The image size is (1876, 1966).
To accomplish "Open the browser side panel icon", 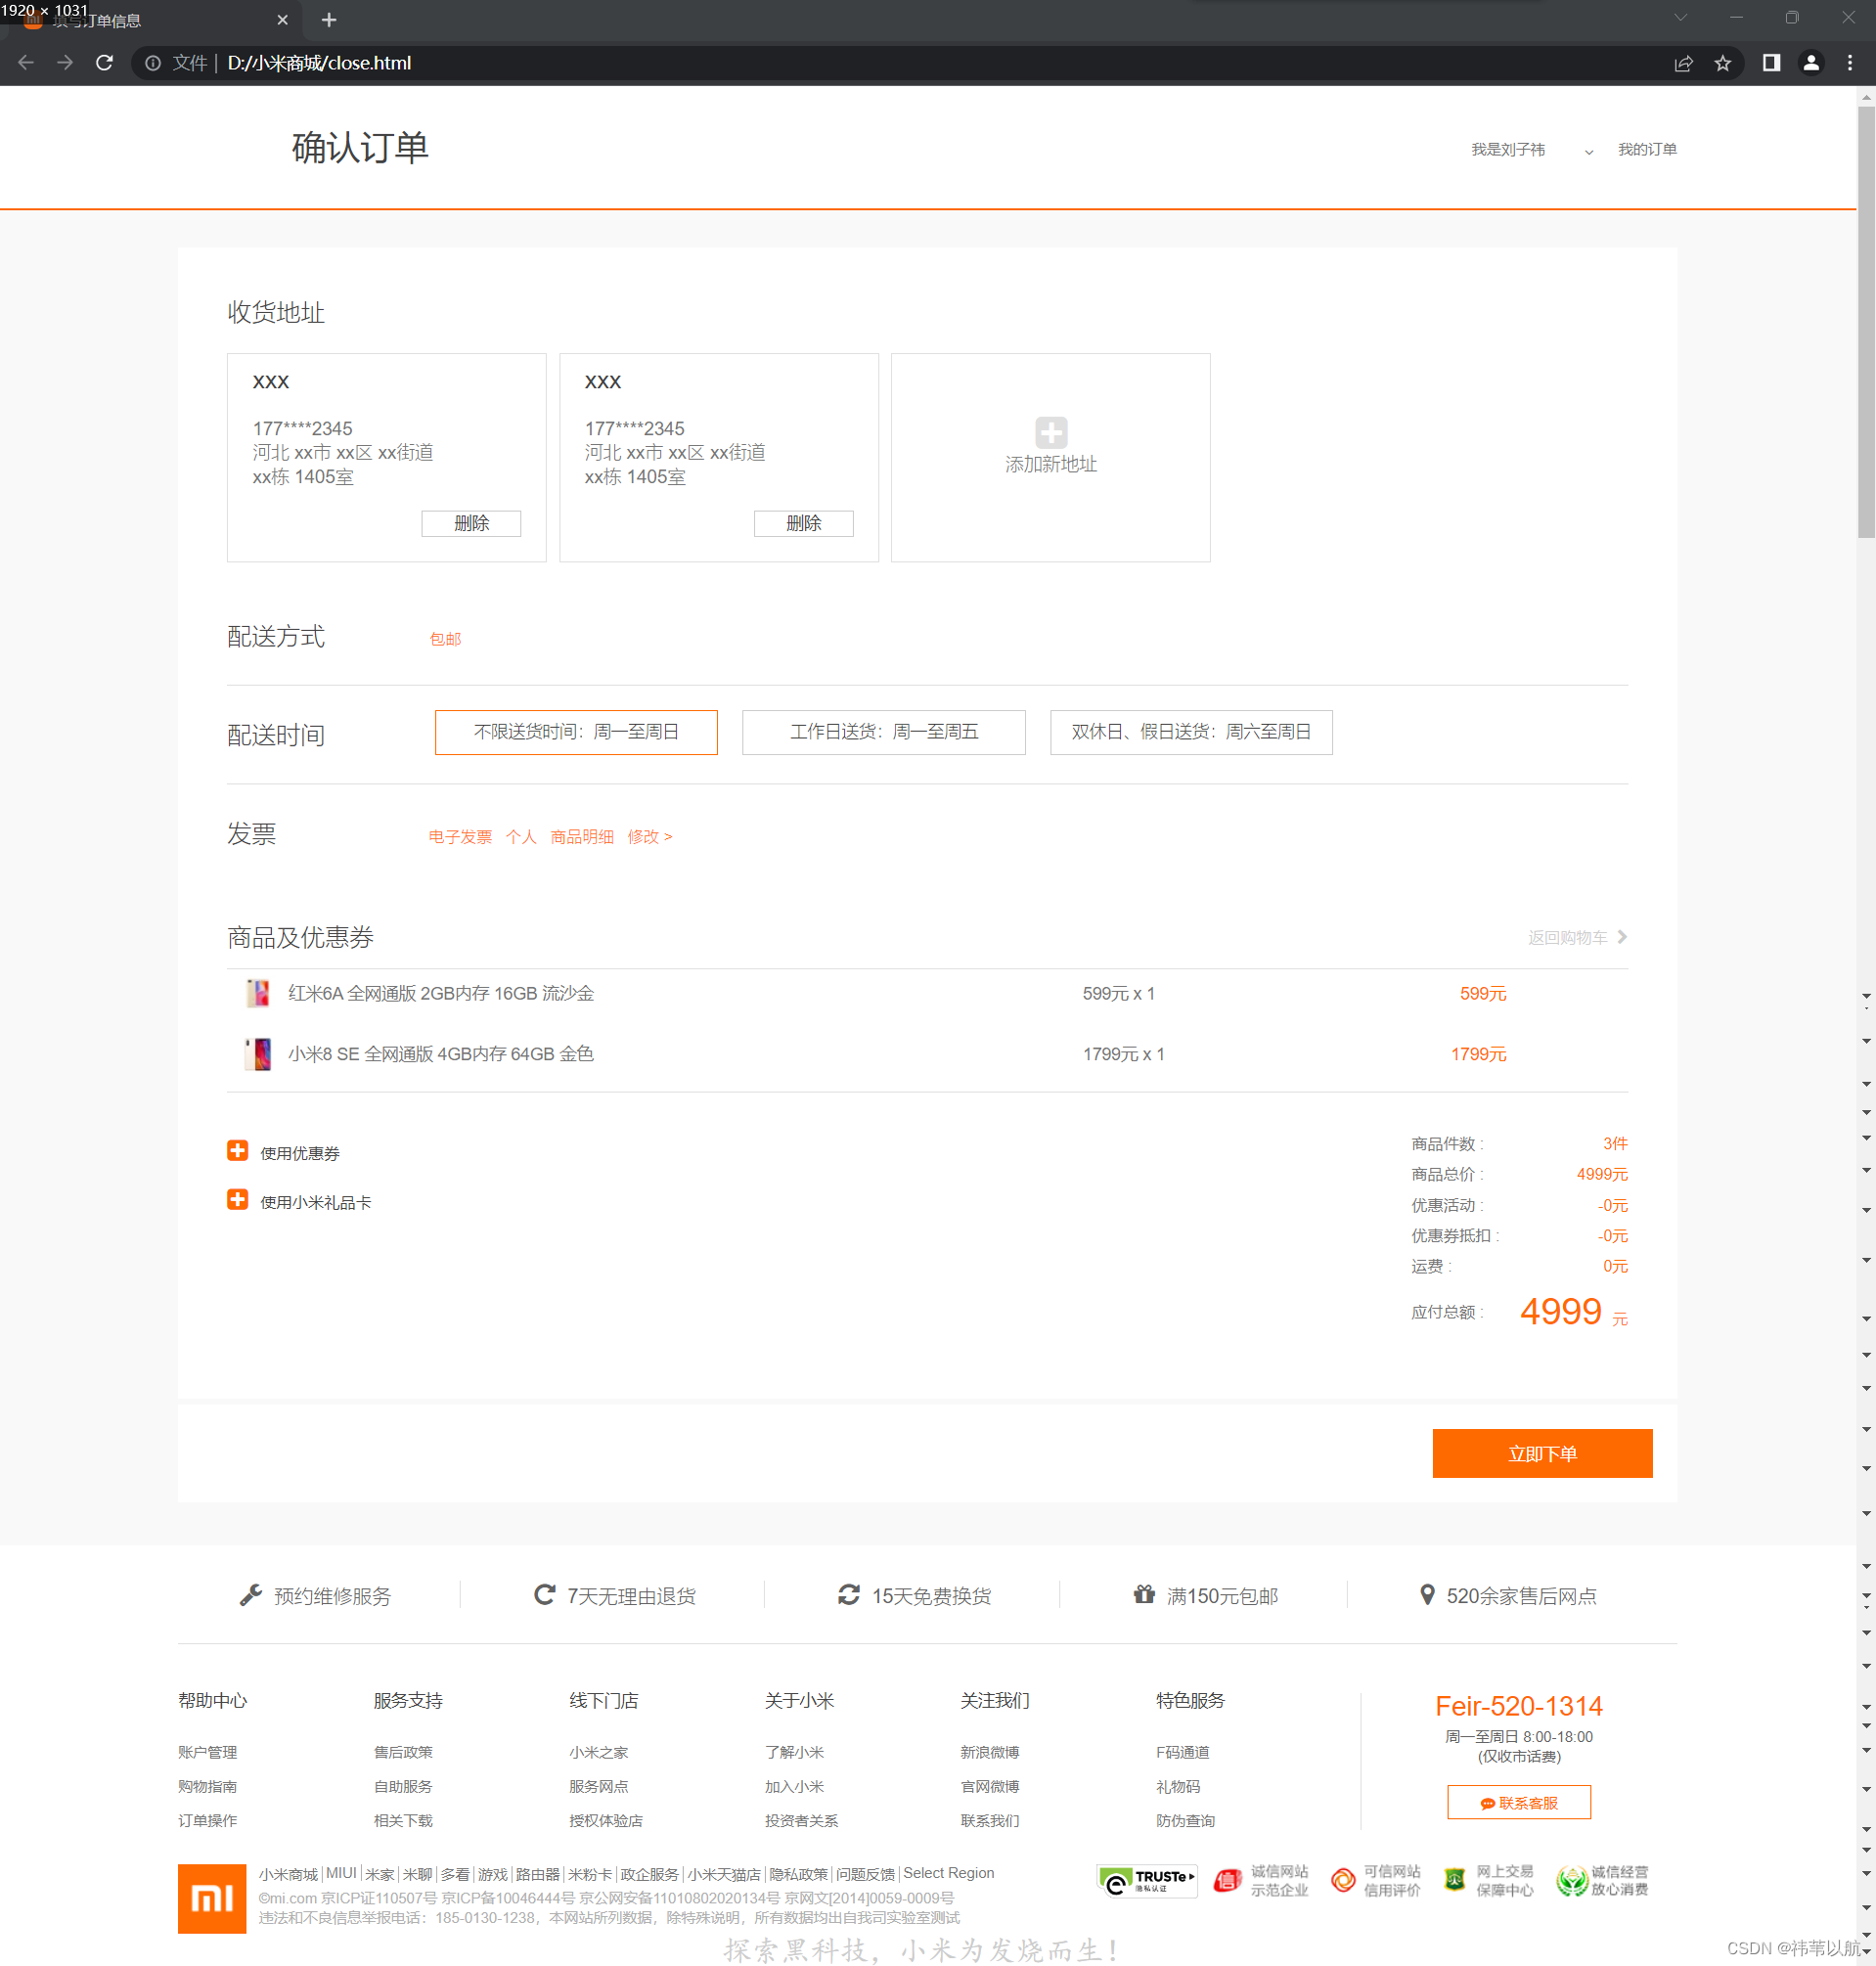I will pyautogui.click(x=1771, y=63).
